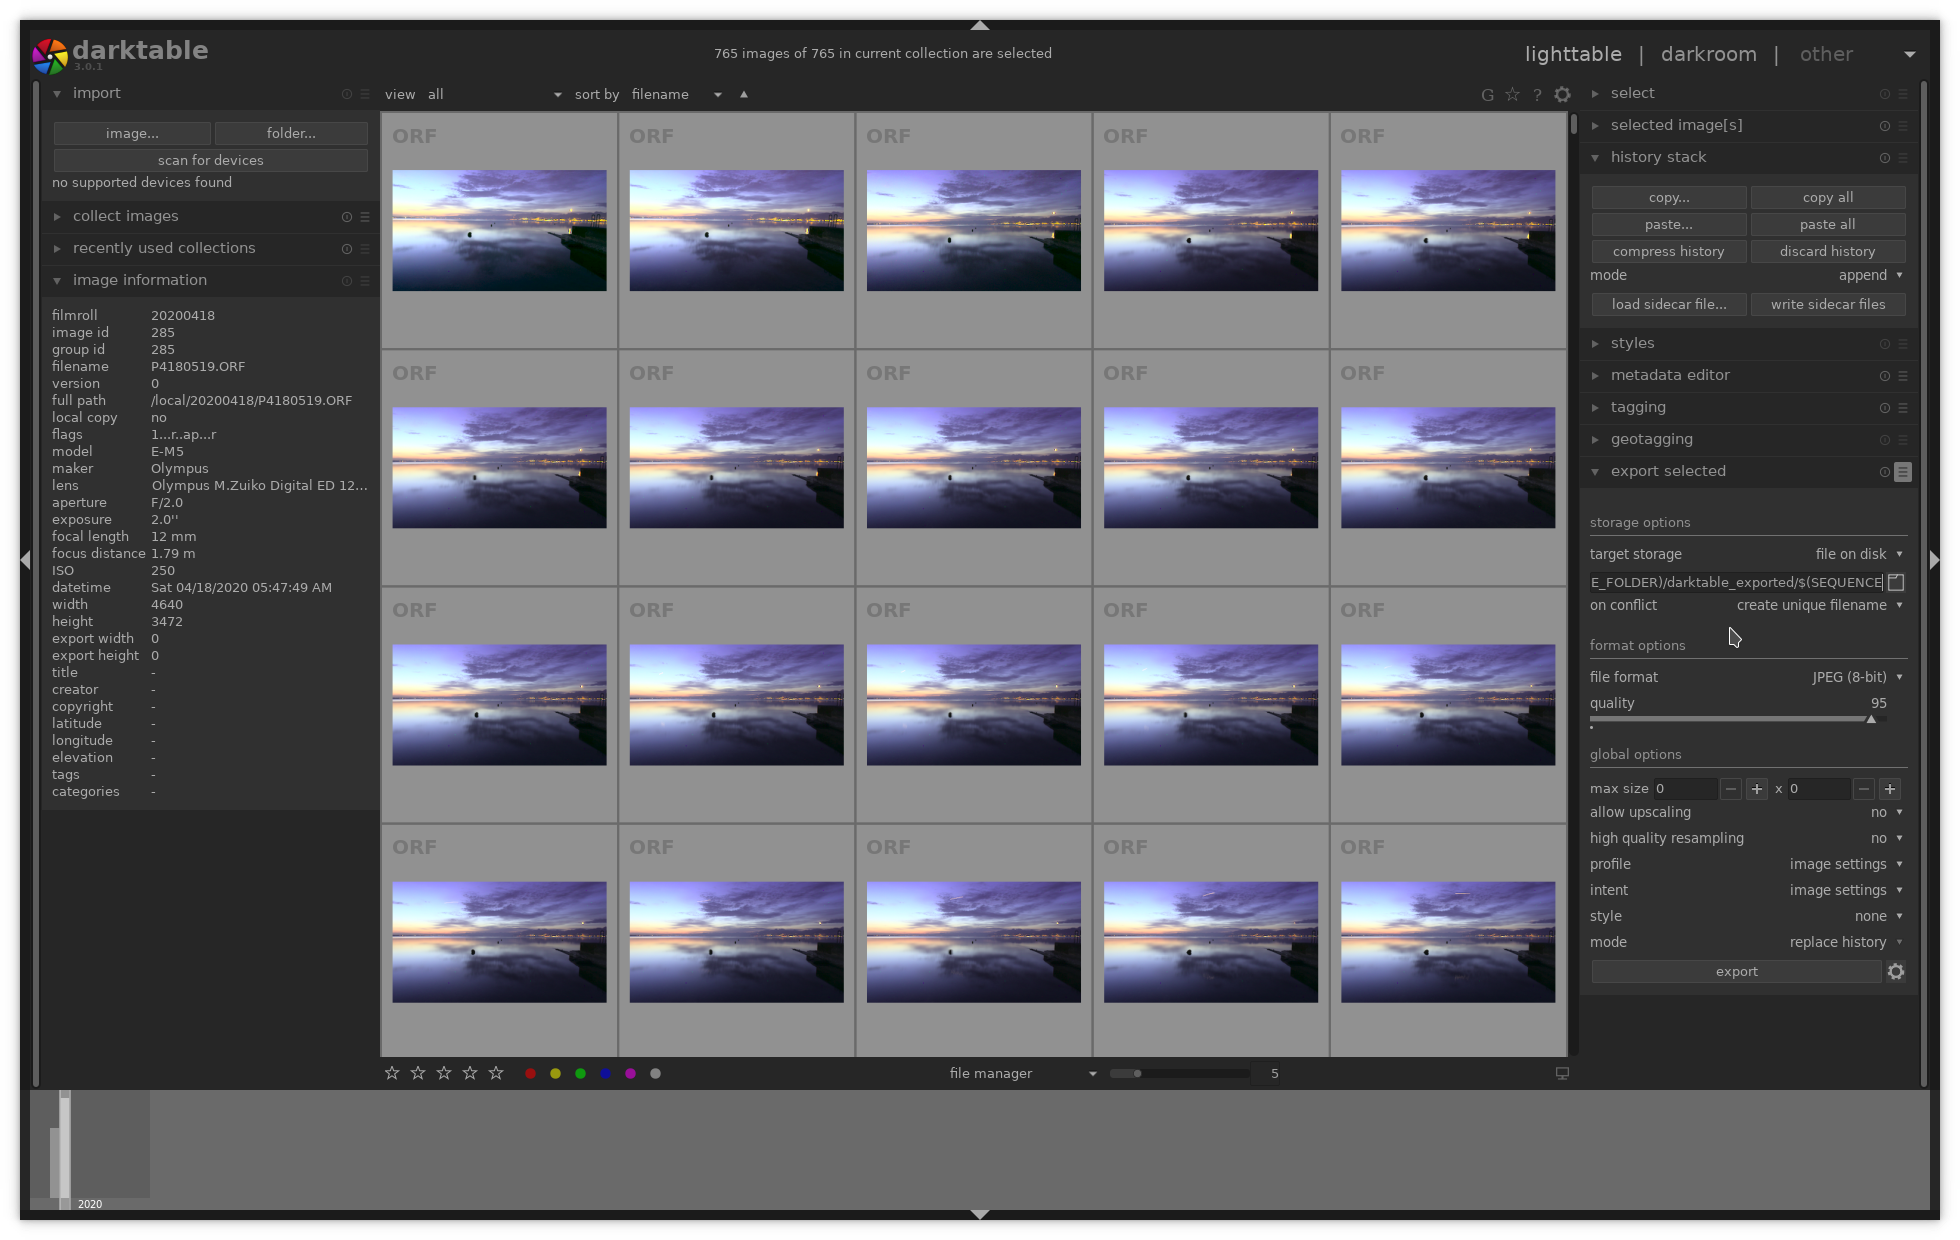Click the compress history button
The image size is (1960, 1240).
[x=1668, y=252]
